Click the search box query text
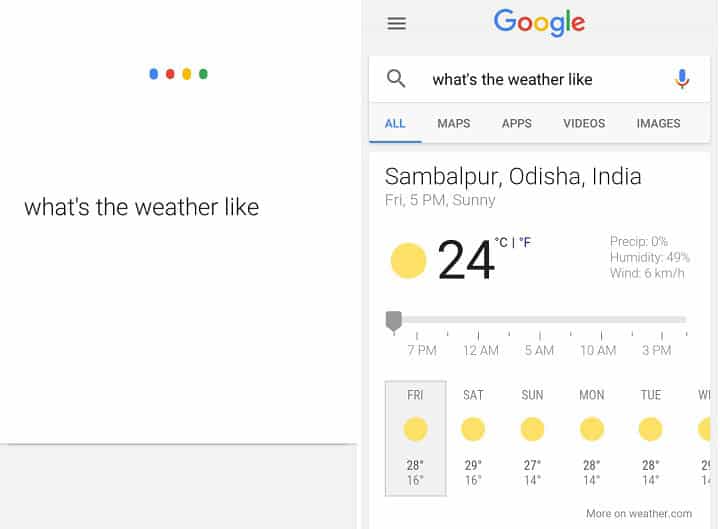The height and width of the screenshot is (529, 720). (512, 79)
